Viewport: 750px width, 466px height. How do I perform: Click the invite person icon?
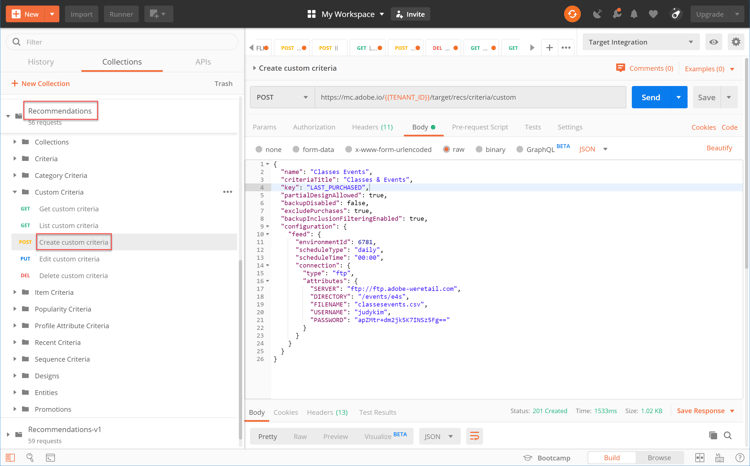399,14
